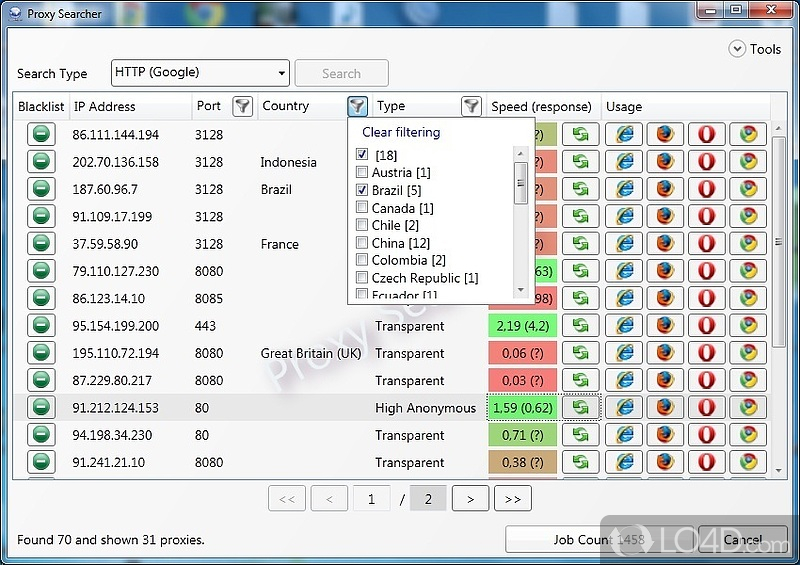Viewport: 800px width, 565px height.
Task: Select Clear filtering in the filter popup
Action: pyautogui.click(x=401, y=132)
